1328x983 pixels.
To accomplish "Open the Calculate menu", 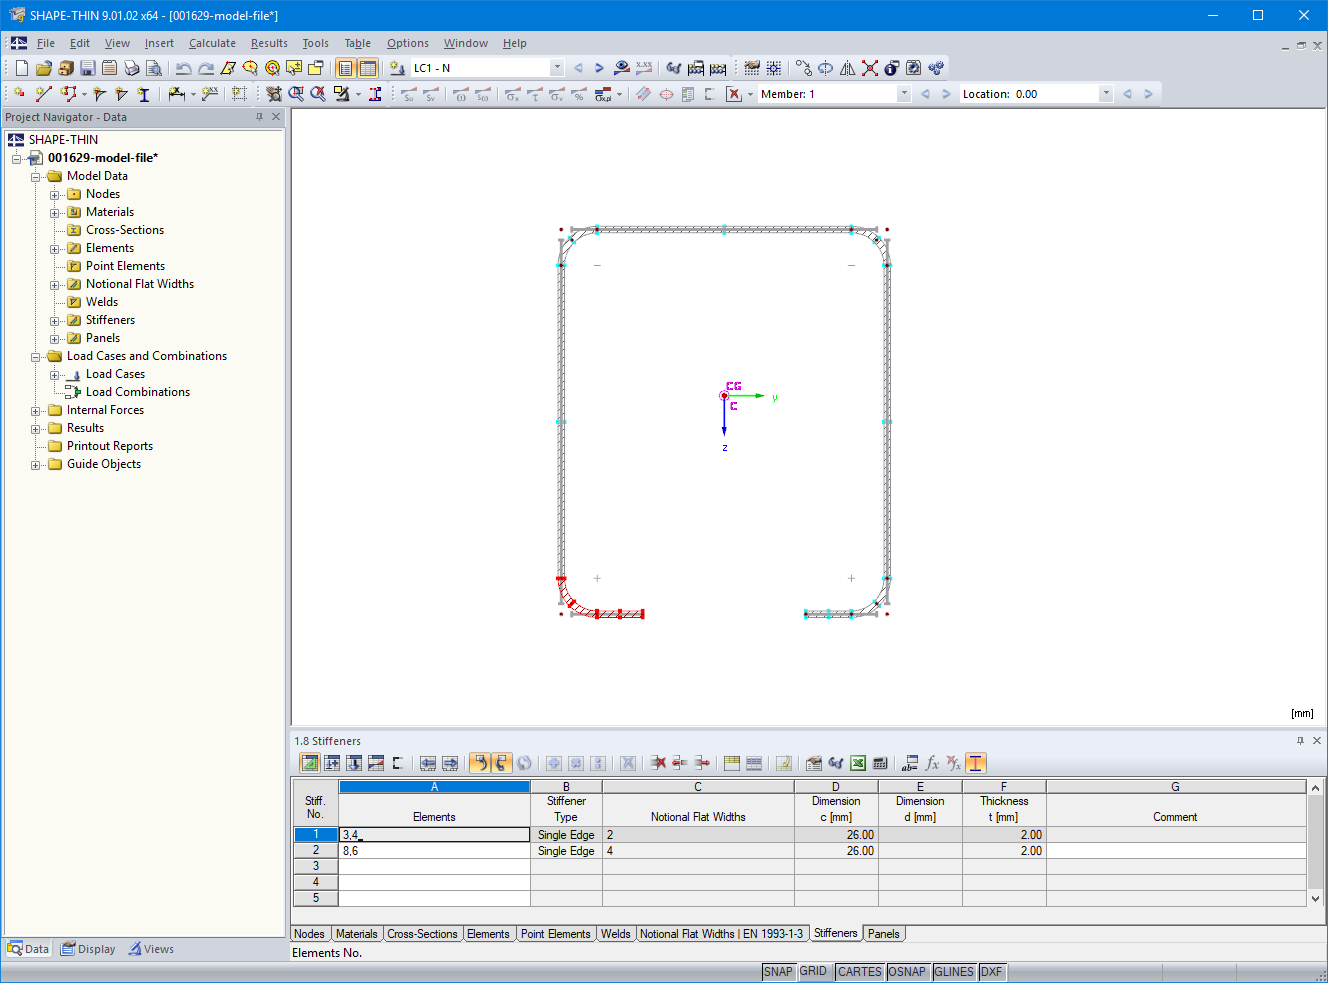I will pyautogui.click(x=212, y=43).
